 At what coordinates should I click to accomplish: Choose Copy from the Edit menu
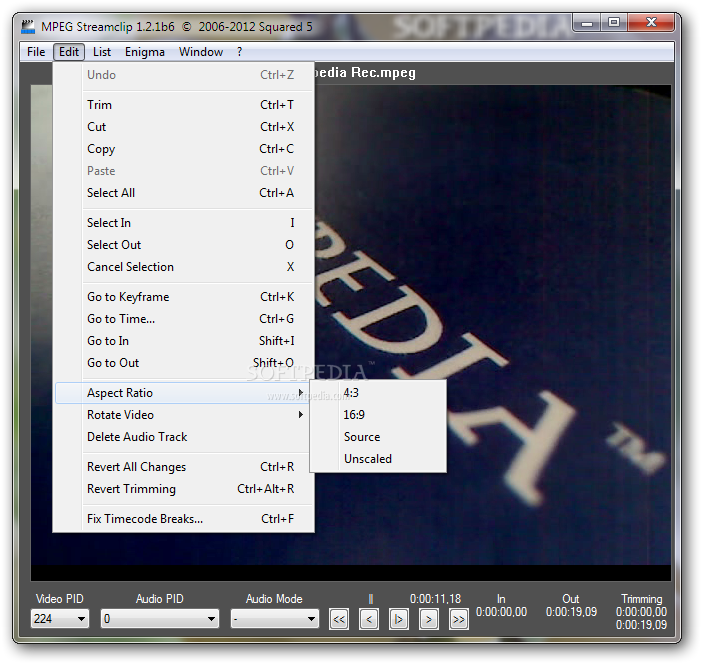[183, 149]
